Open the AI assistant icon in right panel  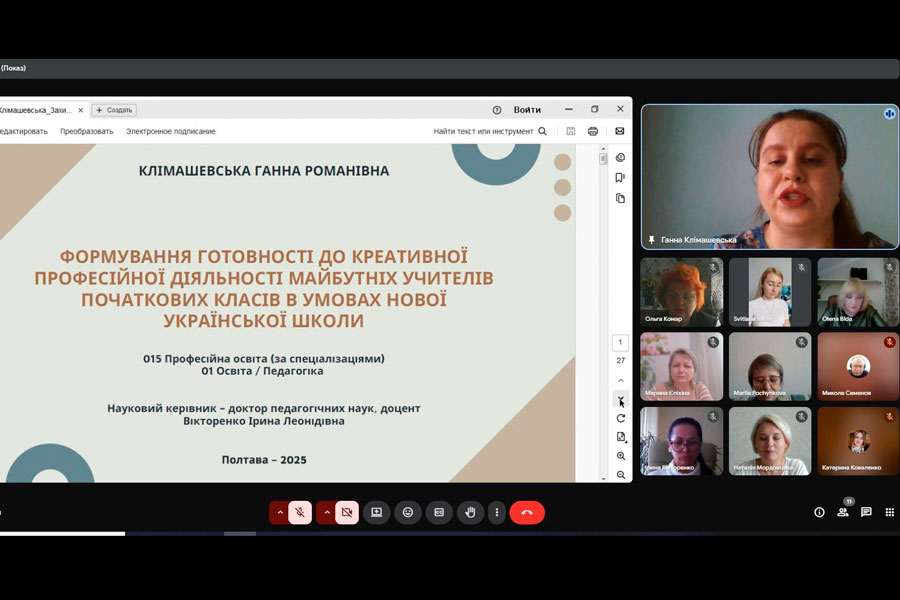[620, 157]
